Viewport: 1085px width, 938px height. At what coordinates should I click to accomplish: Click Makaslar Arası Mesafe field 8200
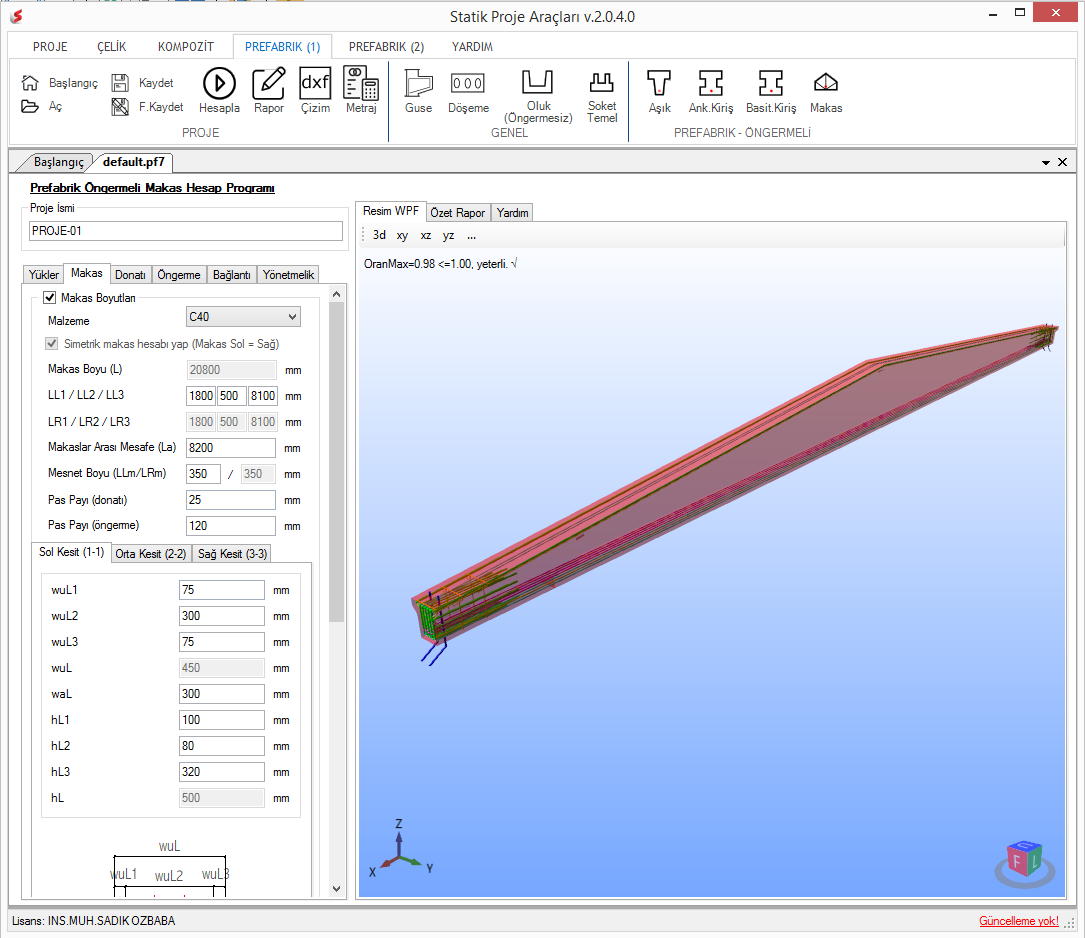coord(230,448)
